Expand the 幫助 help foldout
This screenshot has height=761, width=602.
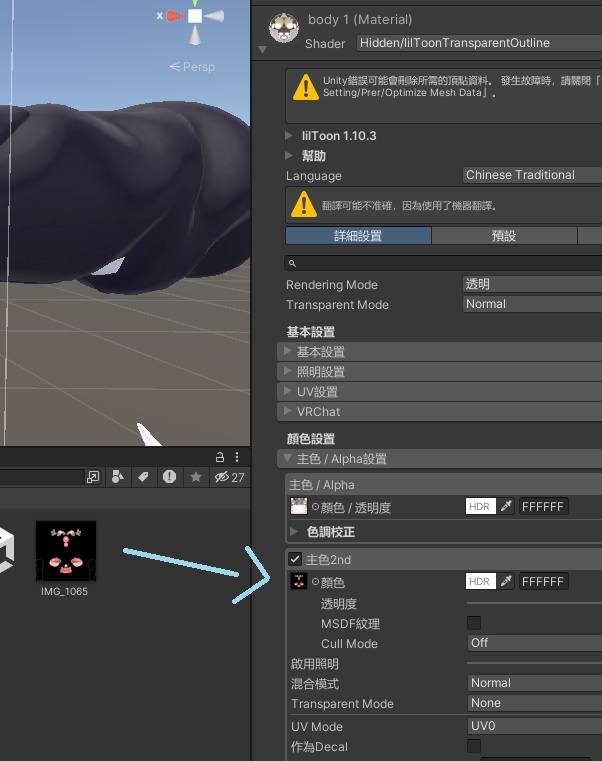coord(289,155)
